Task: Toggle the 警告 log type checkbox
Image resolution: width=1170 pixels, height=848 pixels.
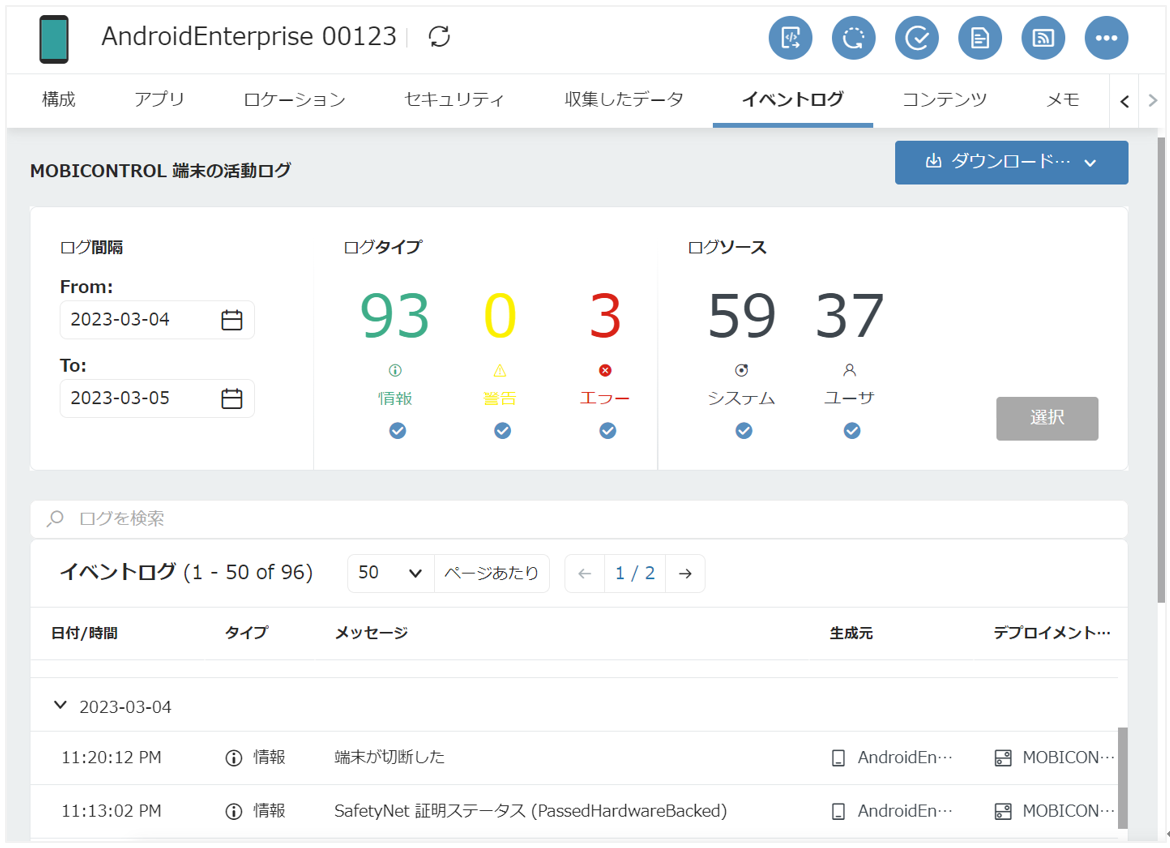Action: [503, 431]
